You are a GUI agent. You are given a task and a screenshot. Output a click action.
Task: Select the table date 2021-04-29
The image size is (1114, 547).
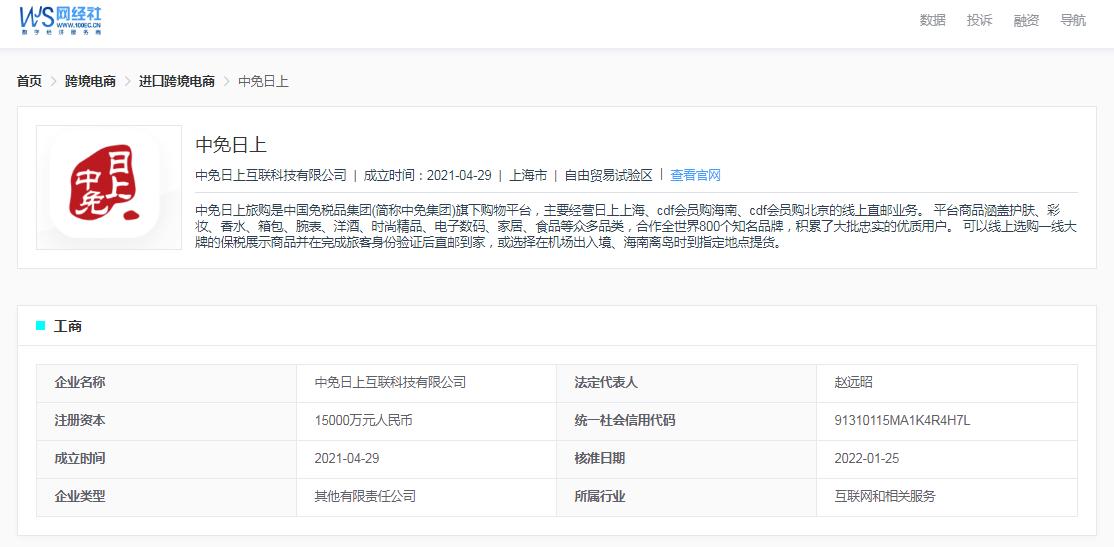click(x=347, y=459)
